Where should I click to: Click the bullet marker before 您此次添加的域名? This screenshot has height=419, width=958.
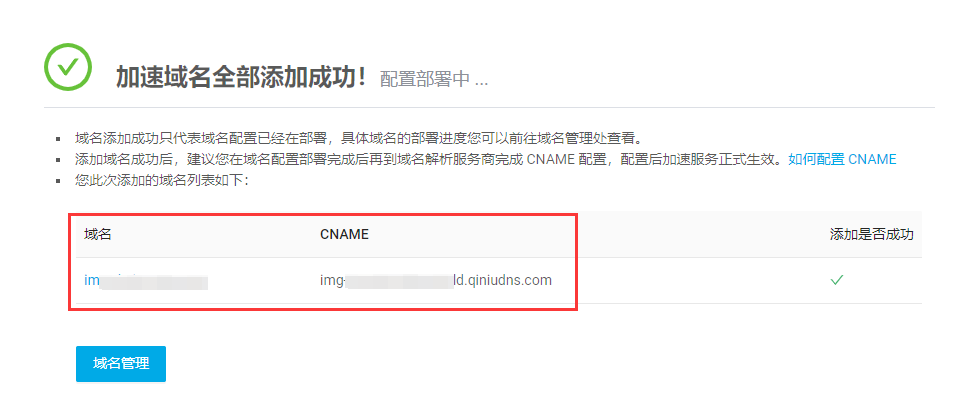[x=58, y=183]
